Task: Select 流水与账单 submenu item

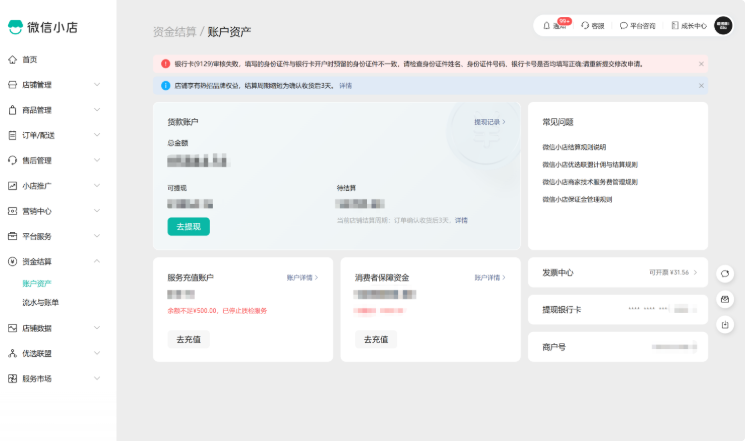Action: [41, 302]
